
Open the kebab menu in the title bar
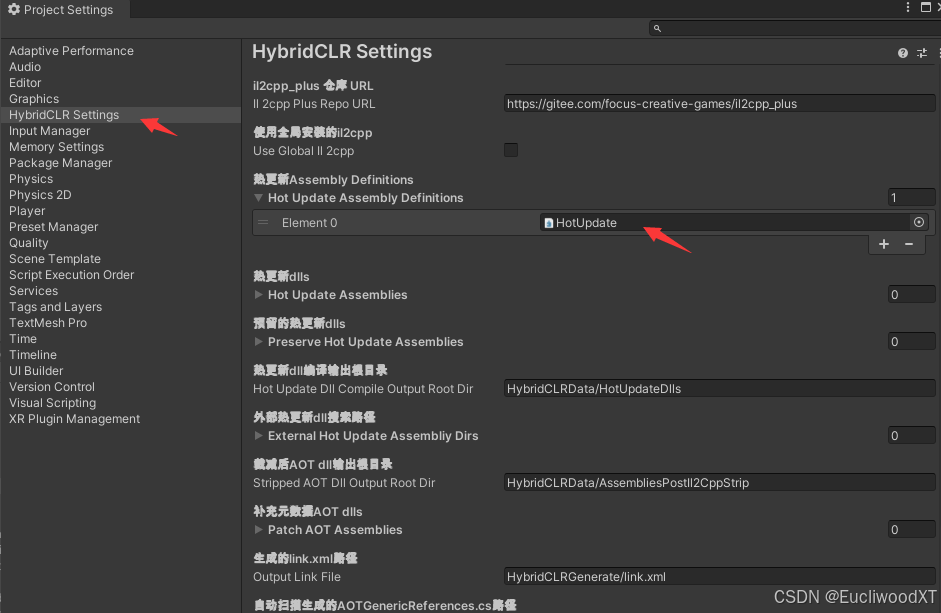click(906, 8)
